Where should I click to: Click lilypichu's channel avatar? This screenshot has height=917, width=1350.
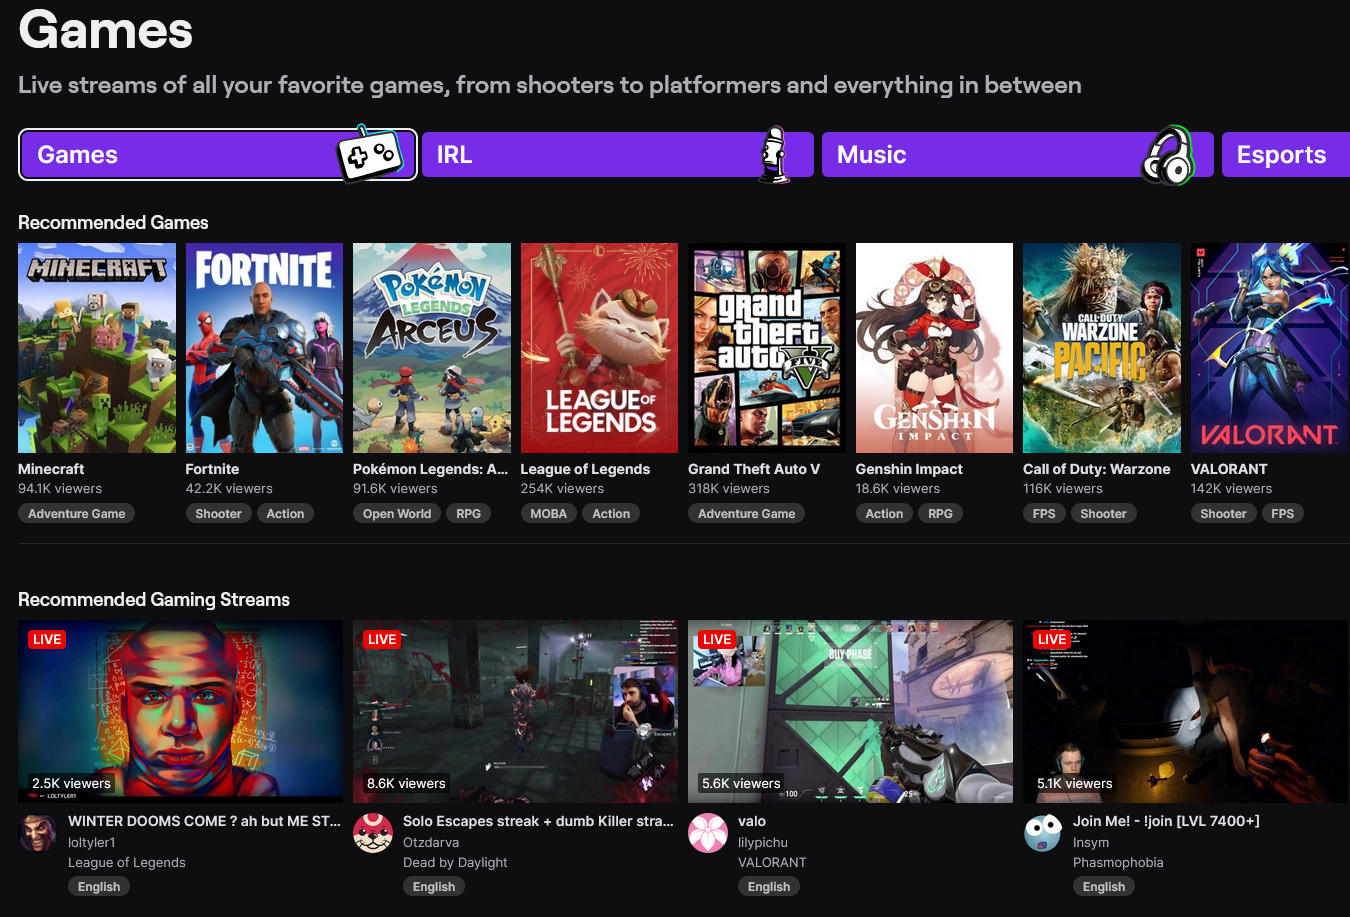(708, 833)
